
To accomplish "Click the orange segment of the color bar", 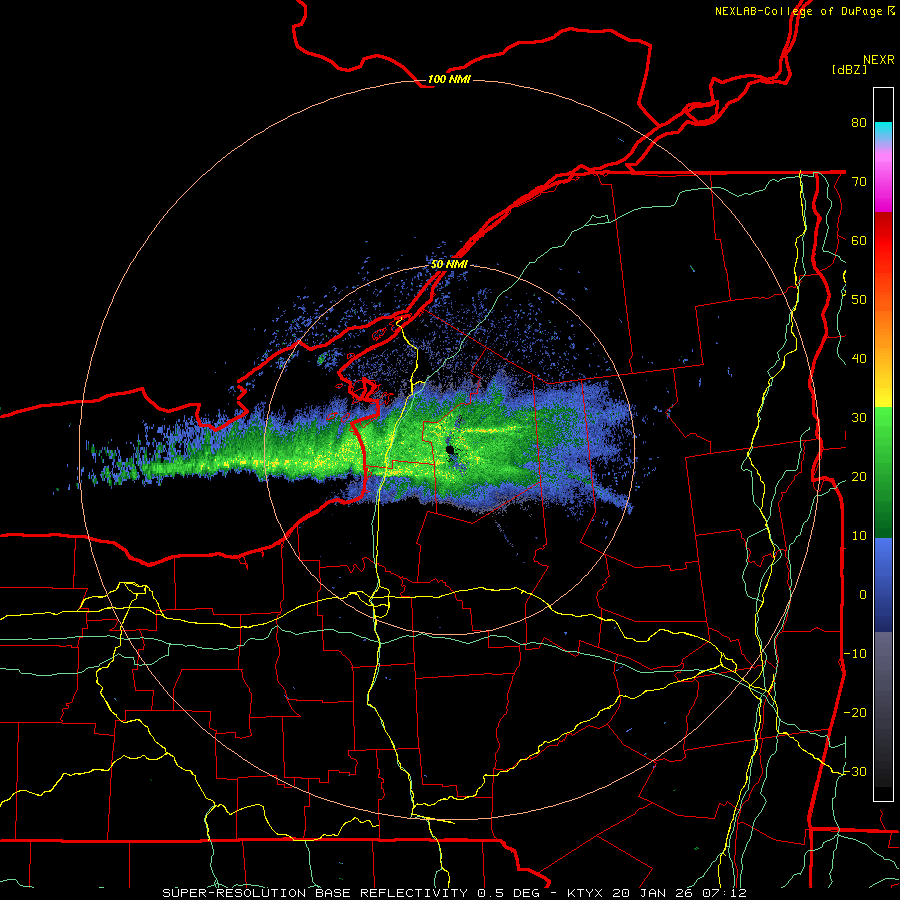I will [883, 330].
